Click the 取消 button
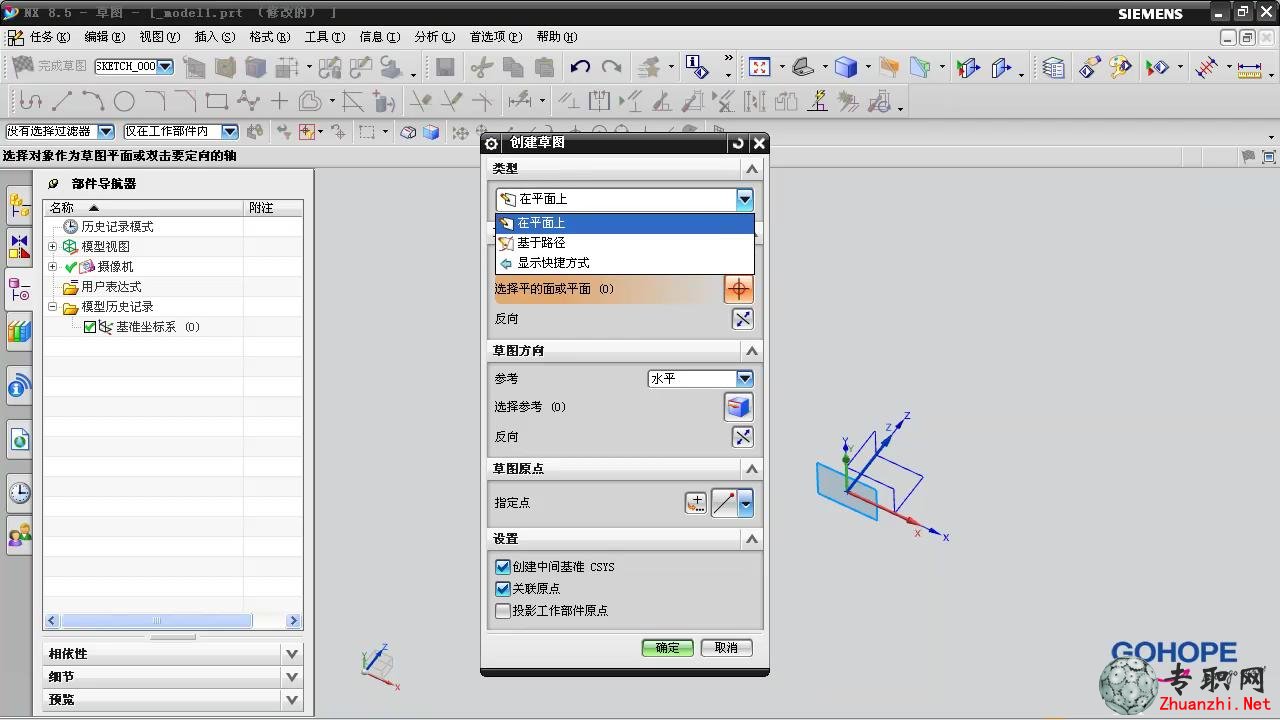The image size is (1280, 720). [726, 648]
